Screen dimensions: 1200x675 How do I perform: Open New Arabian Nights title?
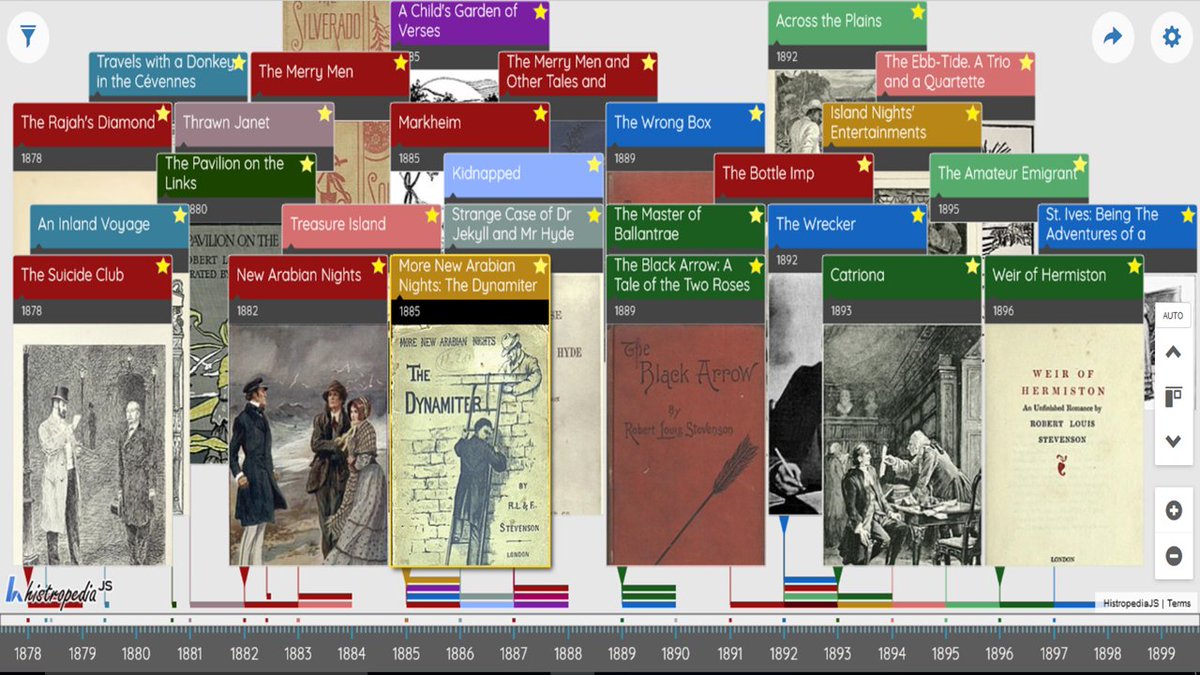[x=298, y=275]
